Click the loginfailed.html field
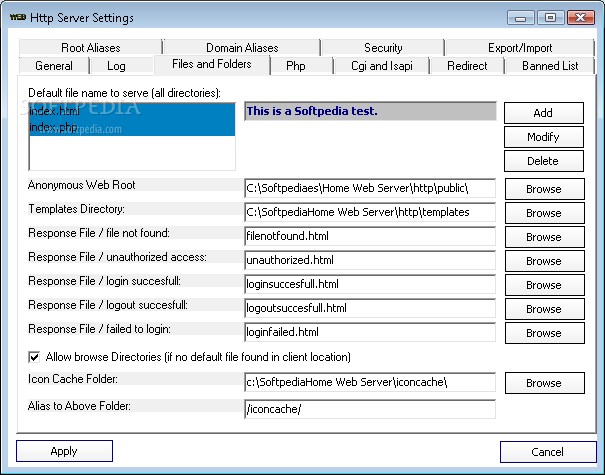The height and width of the screenshot is (475, 605). pyautogui.click(x=370, y=332)
